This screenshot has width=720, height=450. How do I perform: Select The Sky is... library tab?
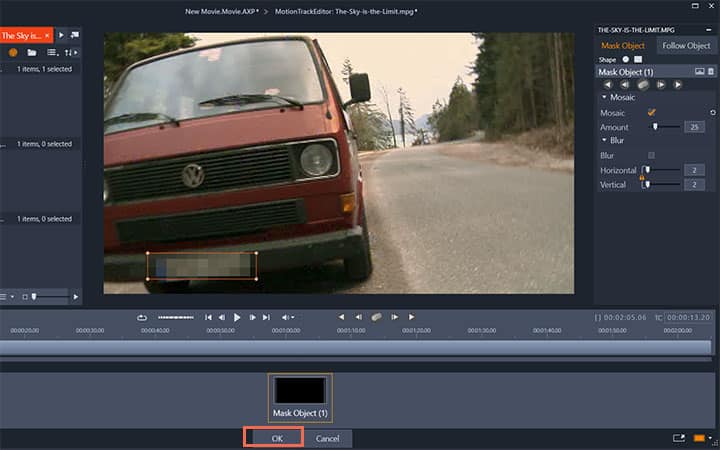click(21, 35)
